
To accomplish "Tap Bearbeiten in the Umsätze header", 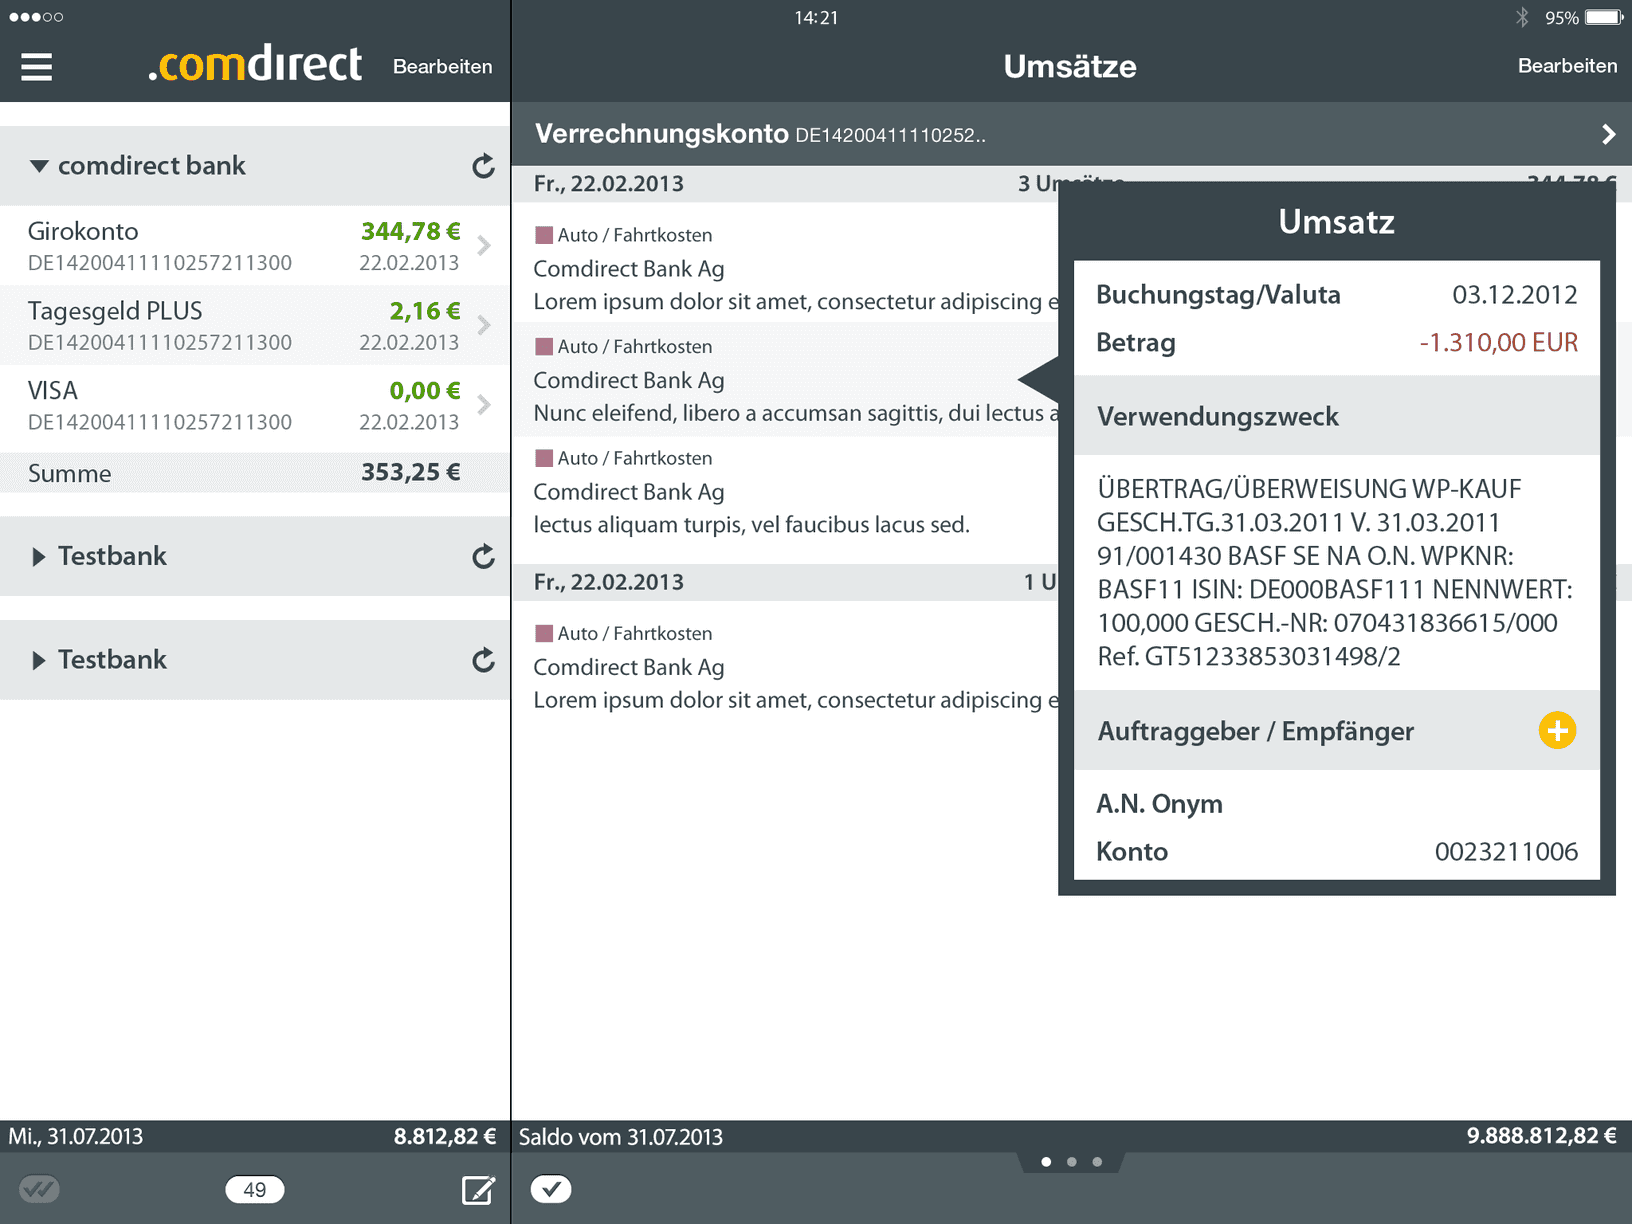I will pos(1567,66).
